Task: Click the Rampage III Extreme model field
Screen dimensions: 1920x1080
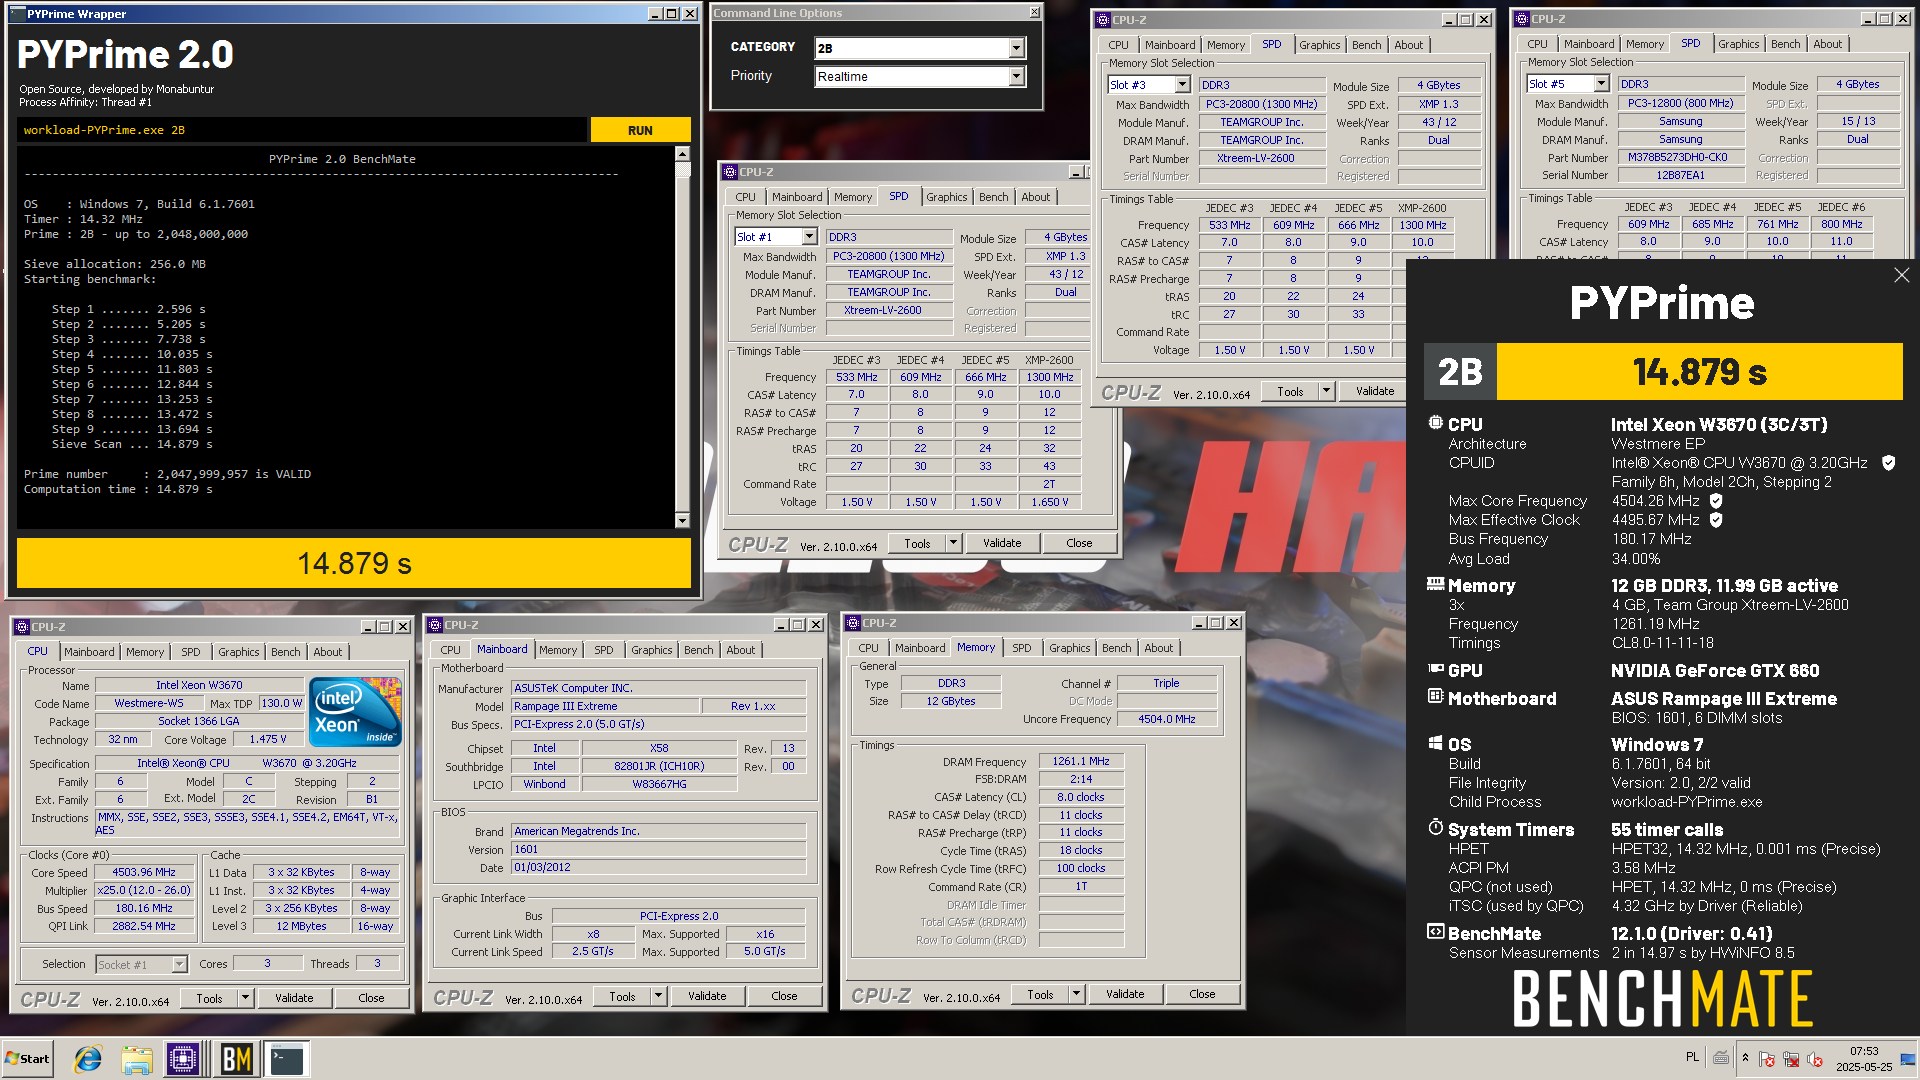Action: (605, 706)
